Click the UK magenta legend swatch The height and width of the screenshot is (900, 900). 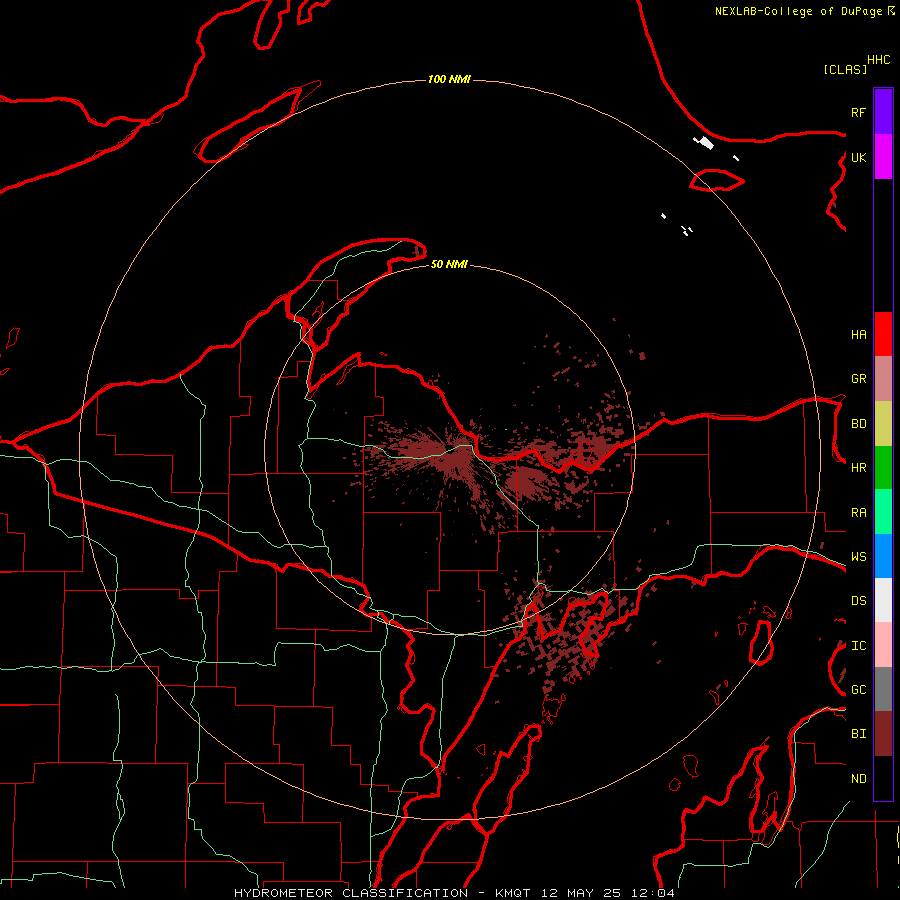[x=883, y=157]
